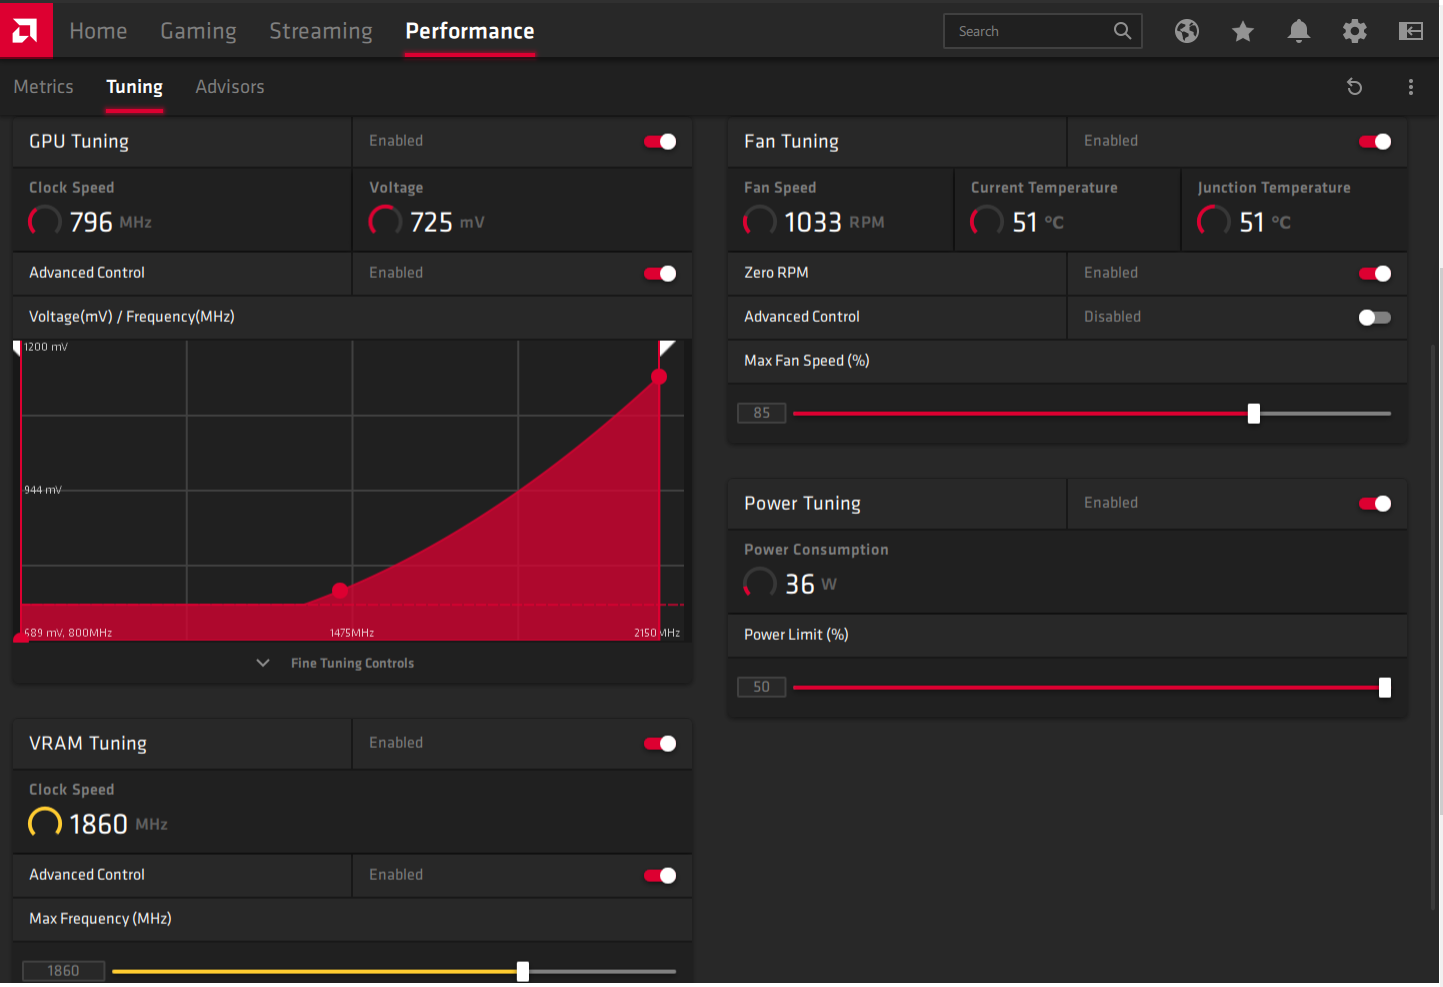The height and width of the screenshot is (987, 1443).
Task: Disable the Power Tuning toggle
Action: click(1375, 503)
